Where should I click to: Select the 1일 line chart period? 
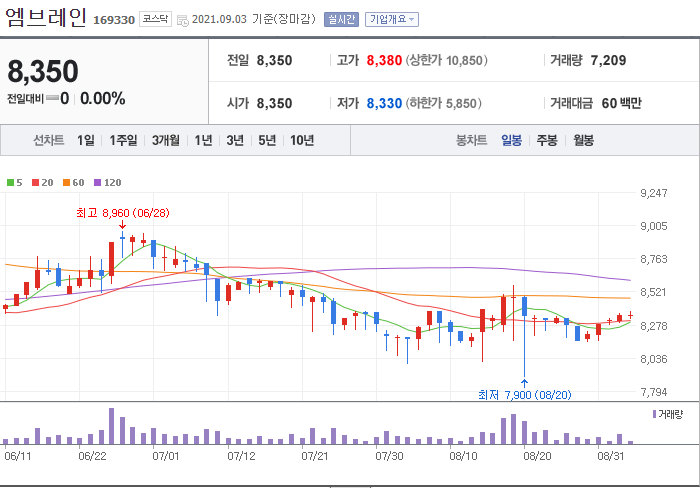[x=86, y=140]
